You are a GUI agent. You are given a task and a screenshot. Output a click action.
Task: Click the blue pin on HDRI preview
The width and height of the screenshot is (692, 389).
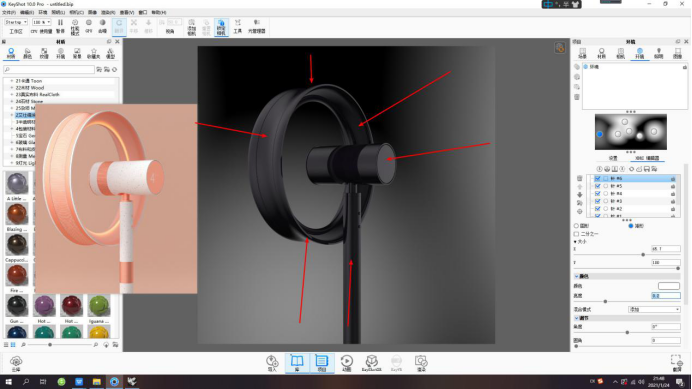[x=599, y=134]
